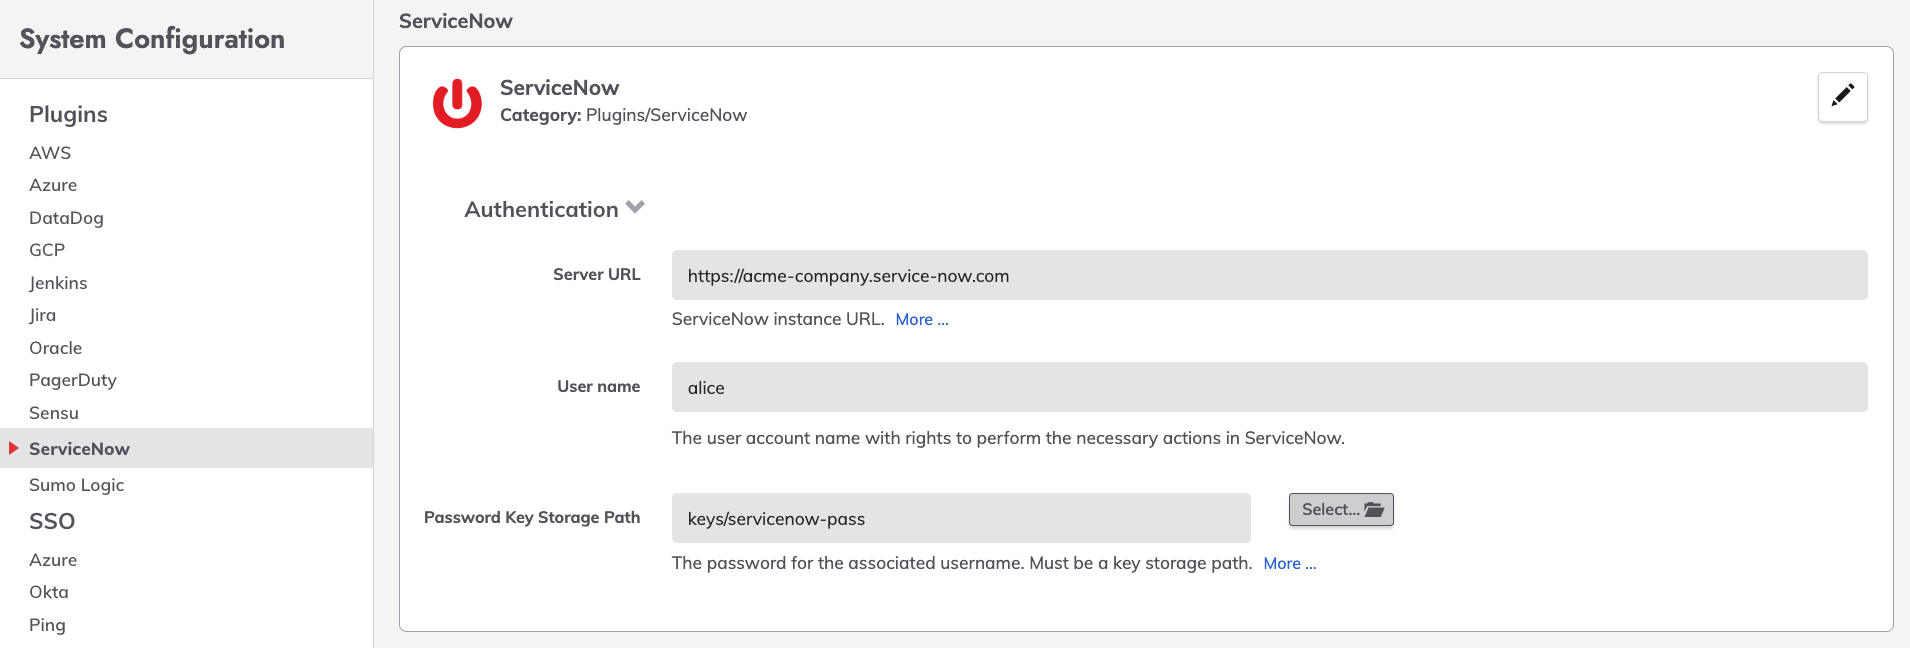Select Okta under SSO
The width and height of the screenshot is (1910, 648).
49,592
